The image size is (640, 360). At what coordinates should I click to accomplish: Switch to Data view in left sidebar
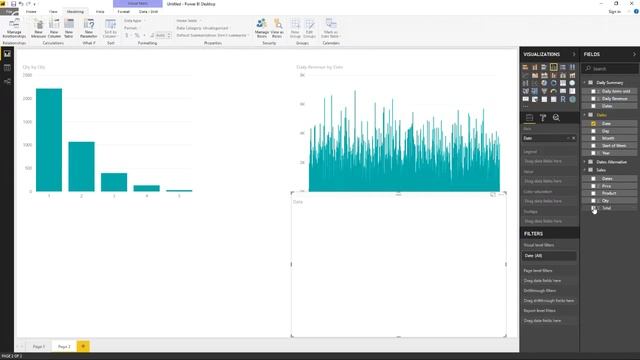click(x=7, y=68)
